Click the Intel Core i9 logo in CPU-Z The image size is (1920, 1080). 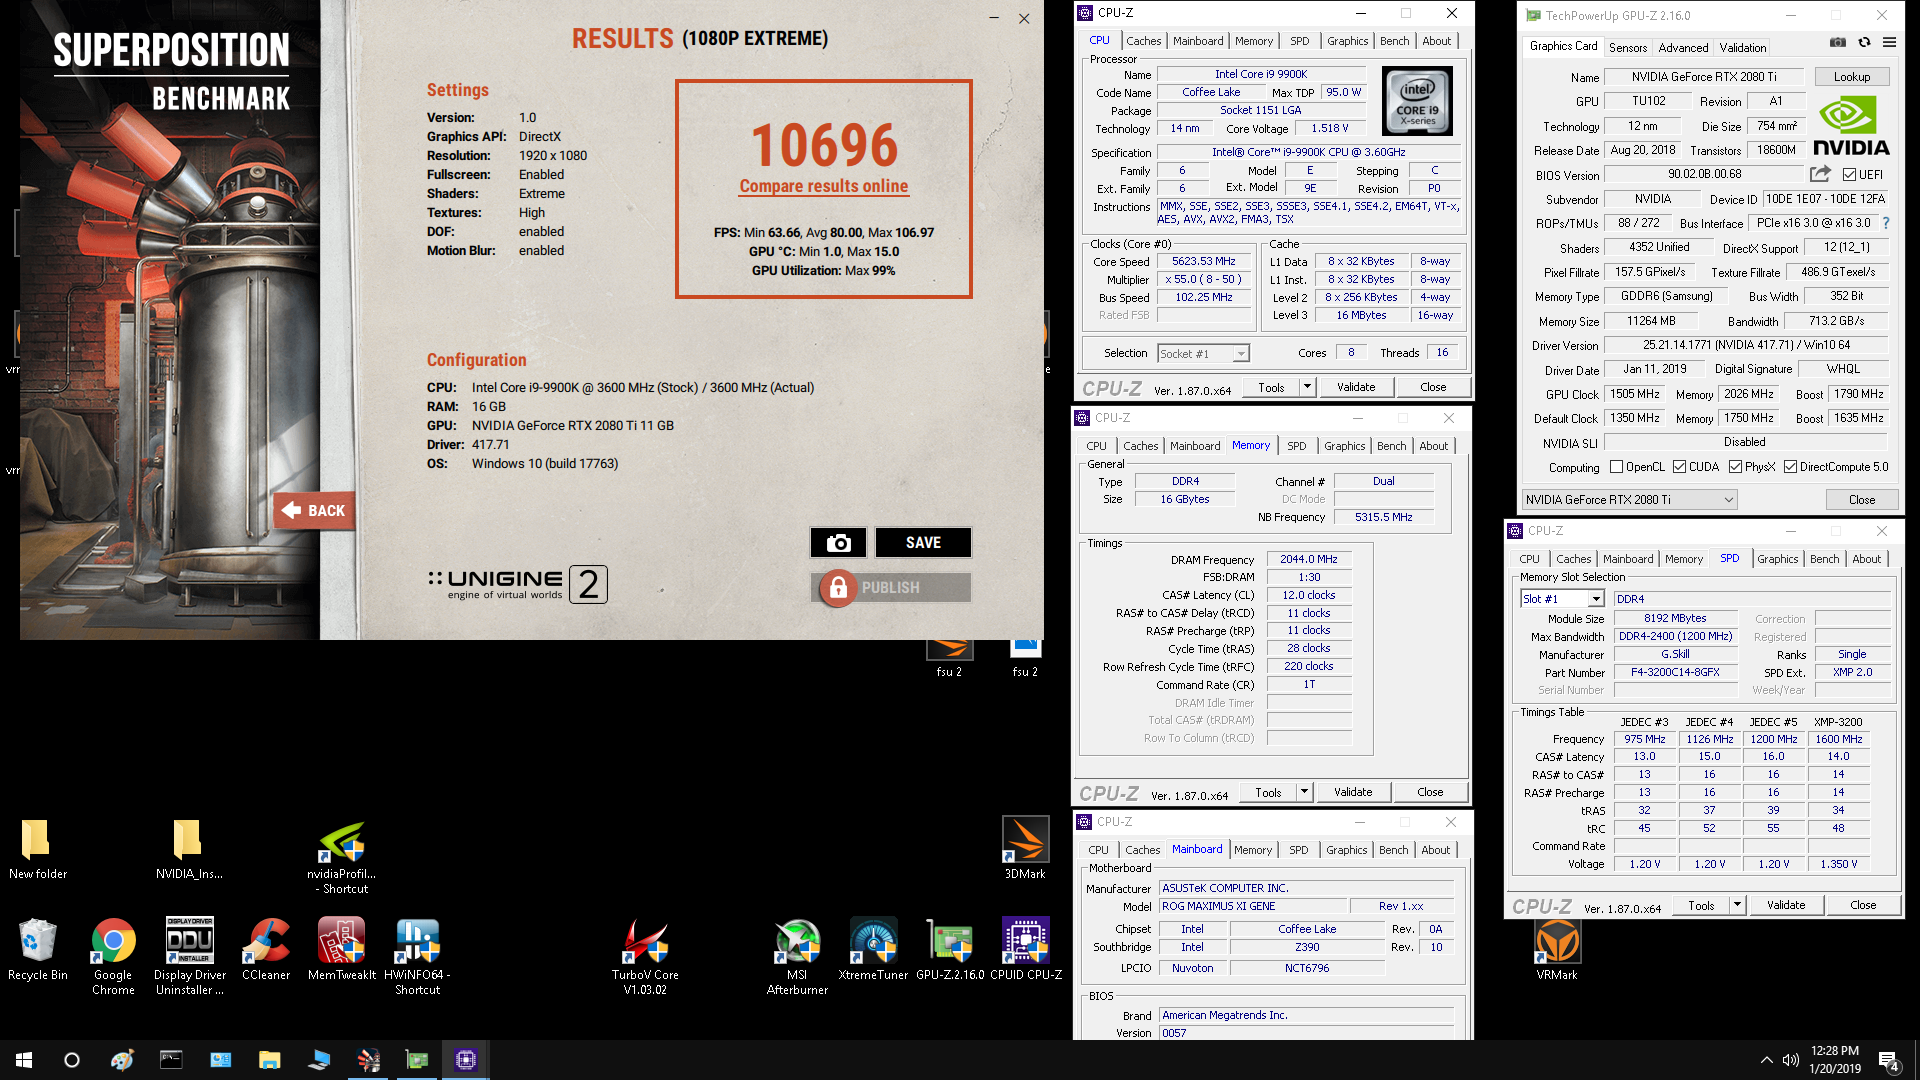tap(1417, 101)
